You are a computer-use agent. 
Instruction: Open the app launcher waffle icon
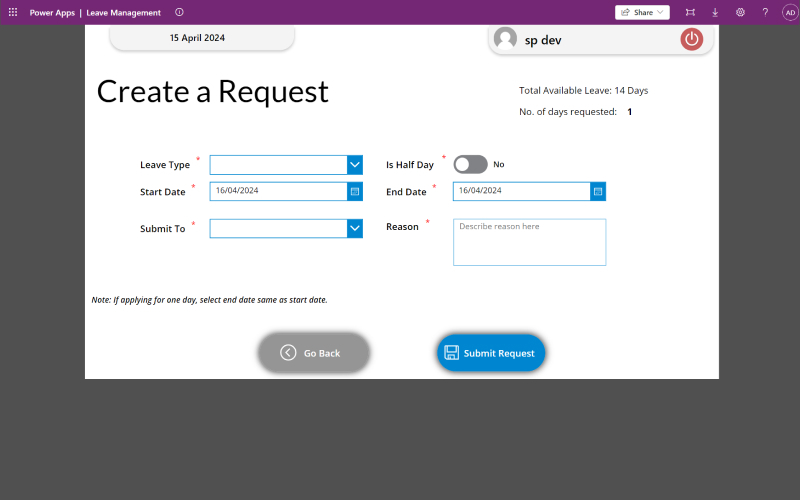click(x=13, y=12)
